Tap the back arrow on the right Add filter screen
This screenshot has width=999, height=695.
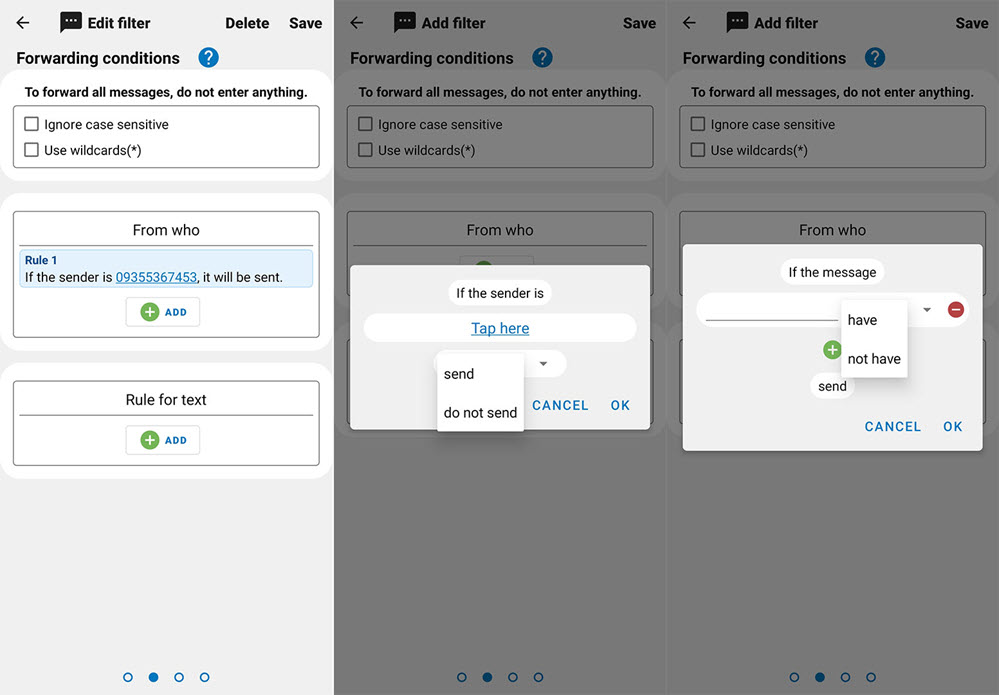[x=689, y=23]
